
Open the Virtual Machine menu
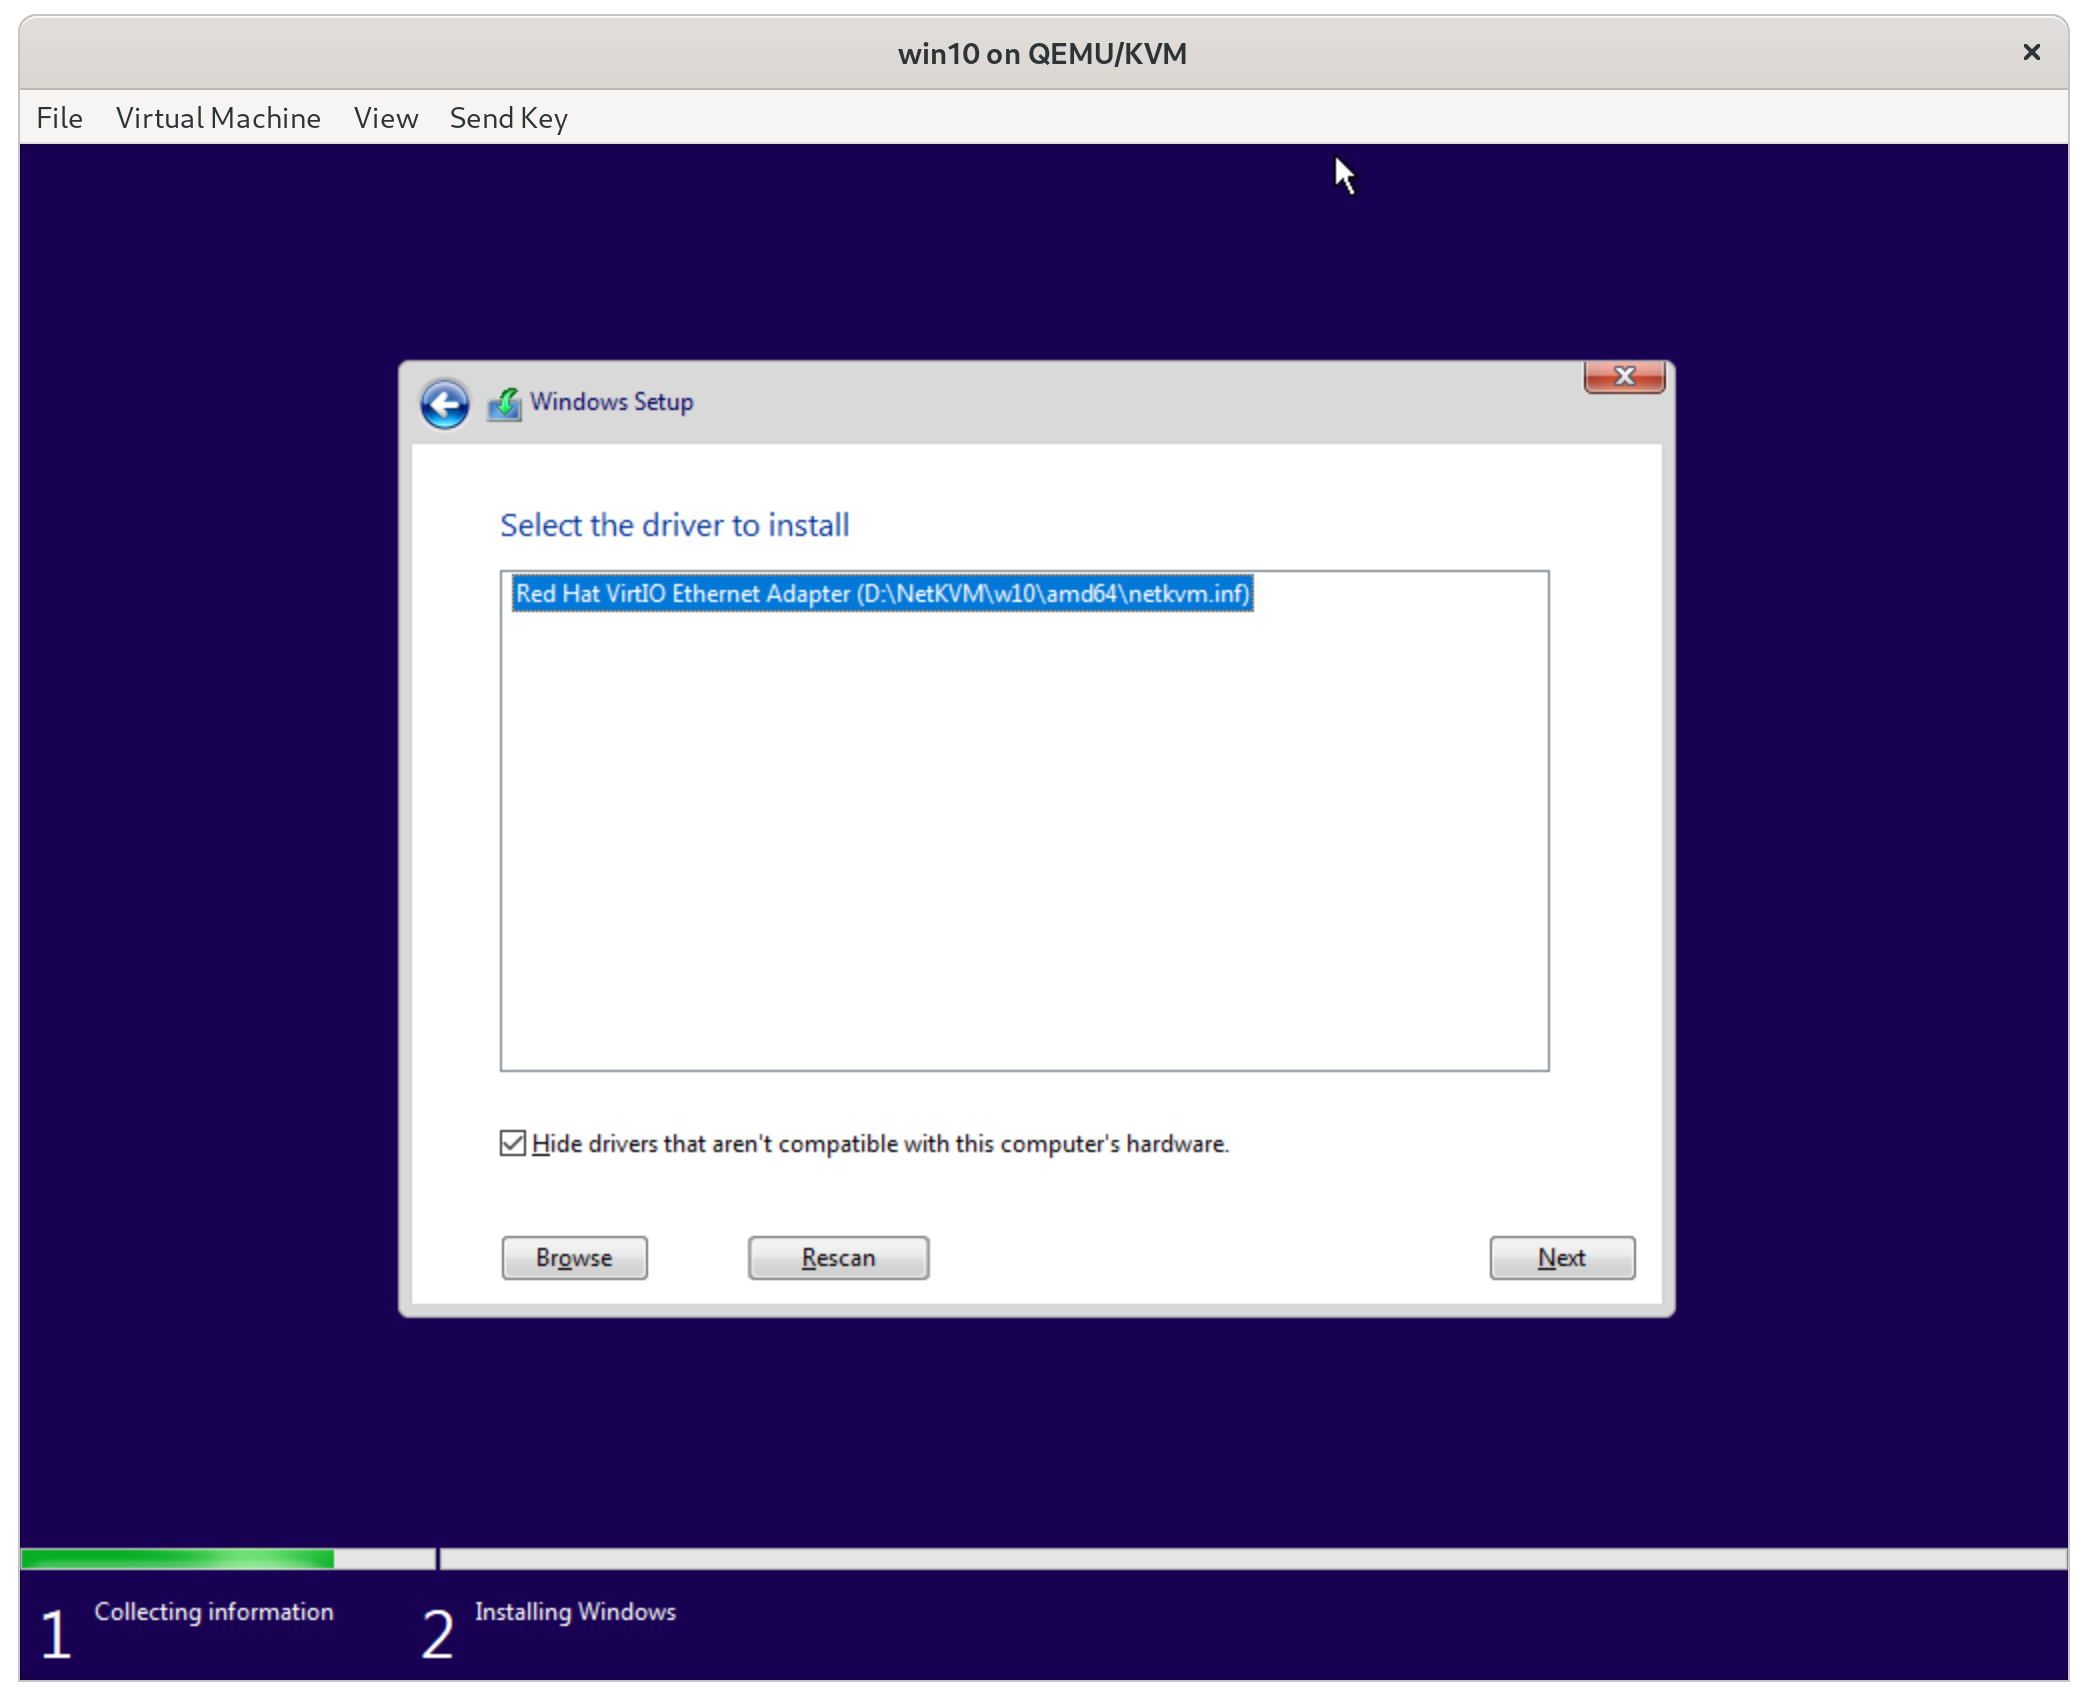(218, 117)
